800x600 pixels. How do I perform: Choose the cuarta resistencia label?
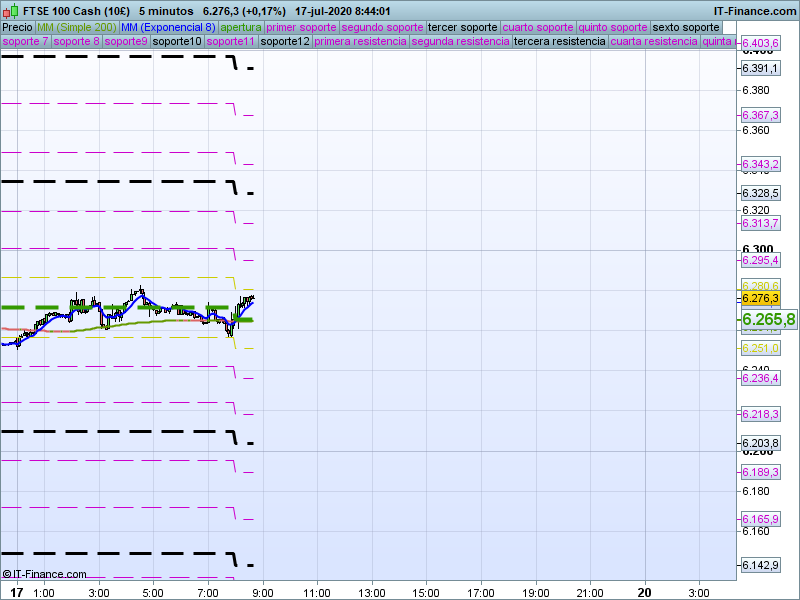coord(654,41)
